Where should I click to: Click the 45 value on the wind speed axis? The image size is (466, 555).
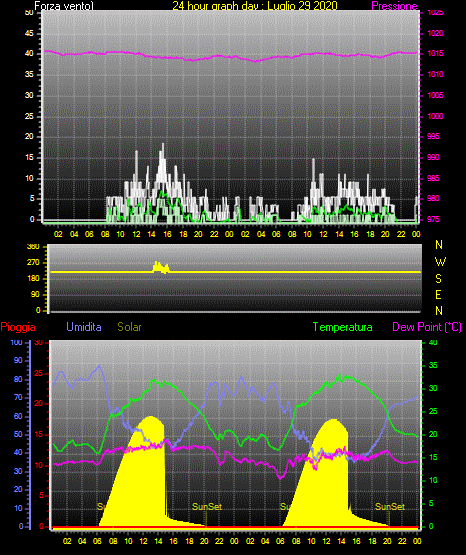(x=29, y=33)
